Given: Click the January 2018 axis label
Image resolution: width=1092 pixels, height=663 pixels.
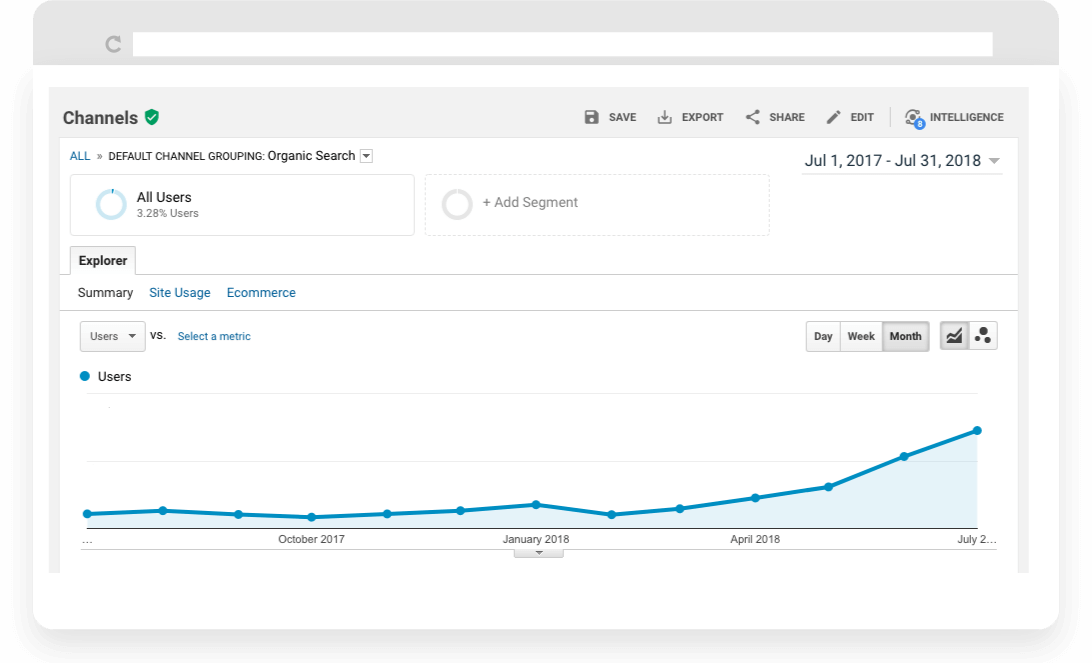Looking at the screenshot, I should click(536, 539).
